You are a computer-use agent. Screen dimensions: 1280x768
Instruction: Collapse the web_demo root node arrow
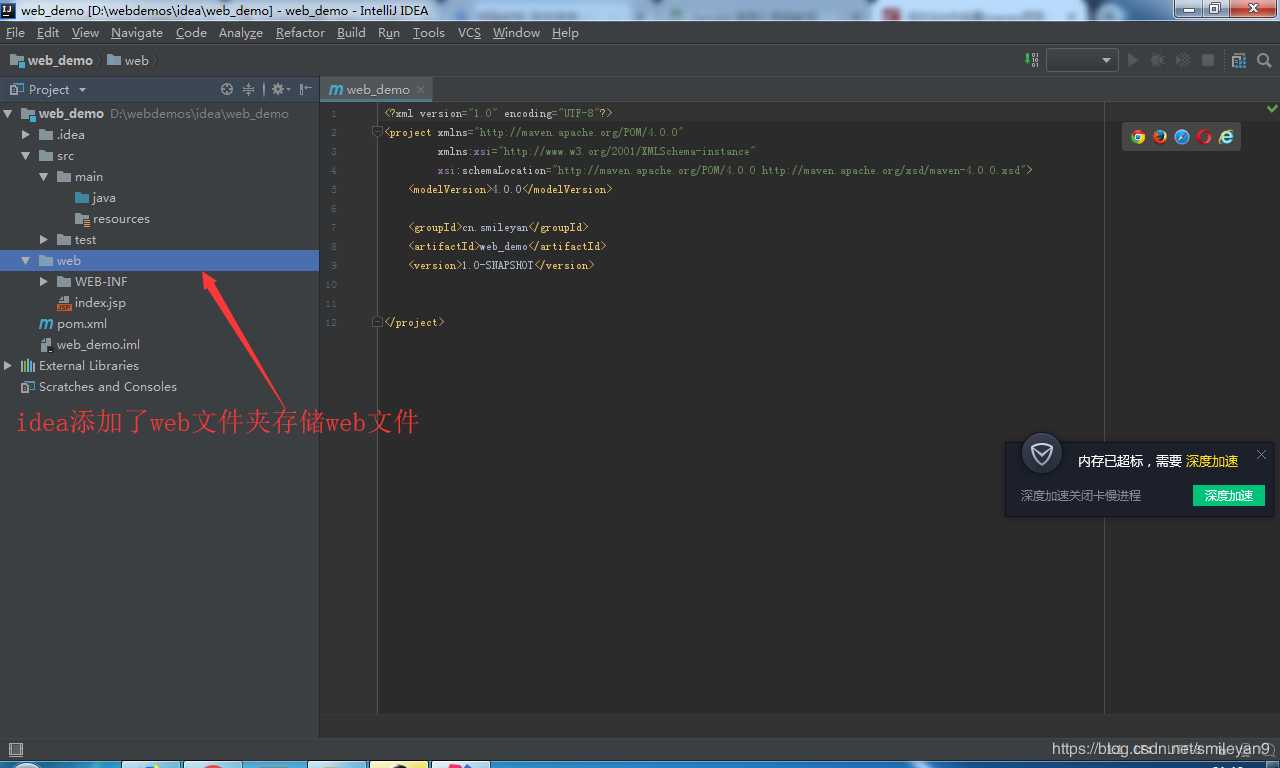[x=8, y=114]
